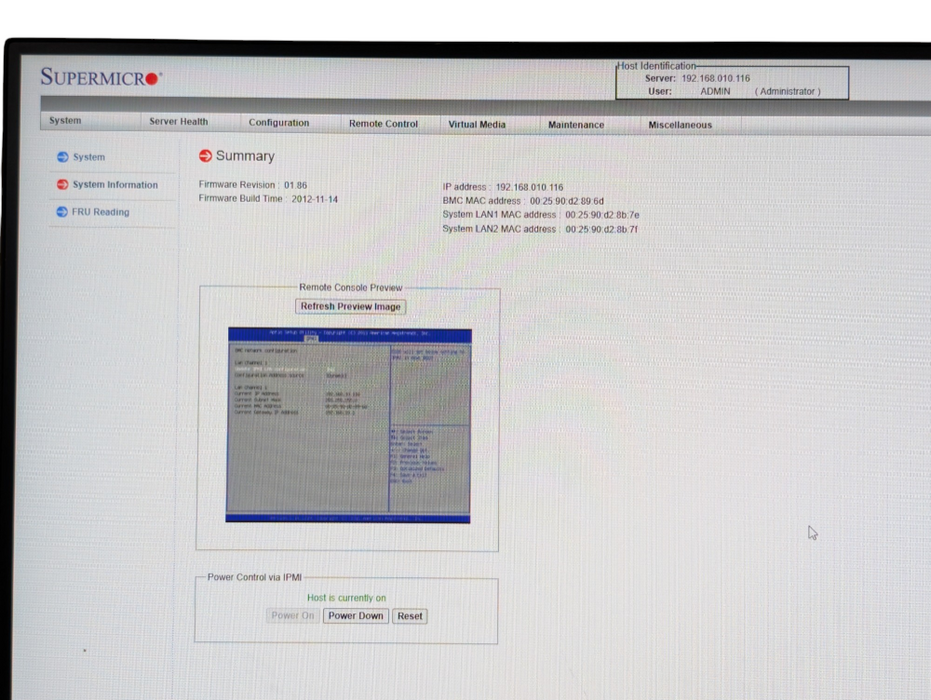Open the System menu tab
This screenshot has width=931, height=700.
click(65, 120)
